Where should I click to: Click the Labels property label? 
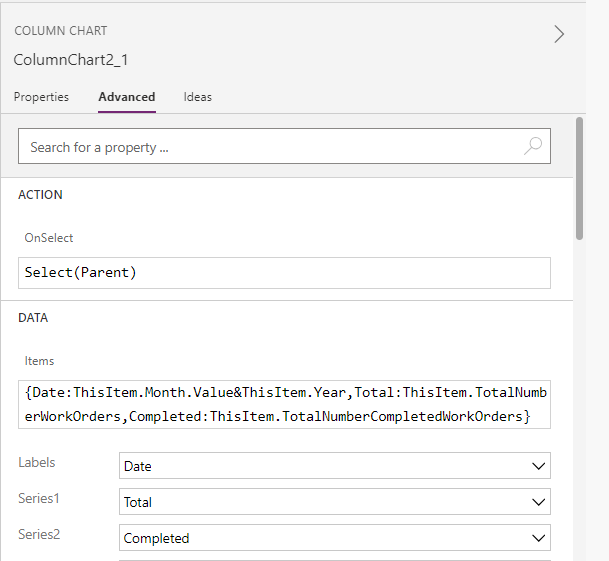tap(37, 462)
